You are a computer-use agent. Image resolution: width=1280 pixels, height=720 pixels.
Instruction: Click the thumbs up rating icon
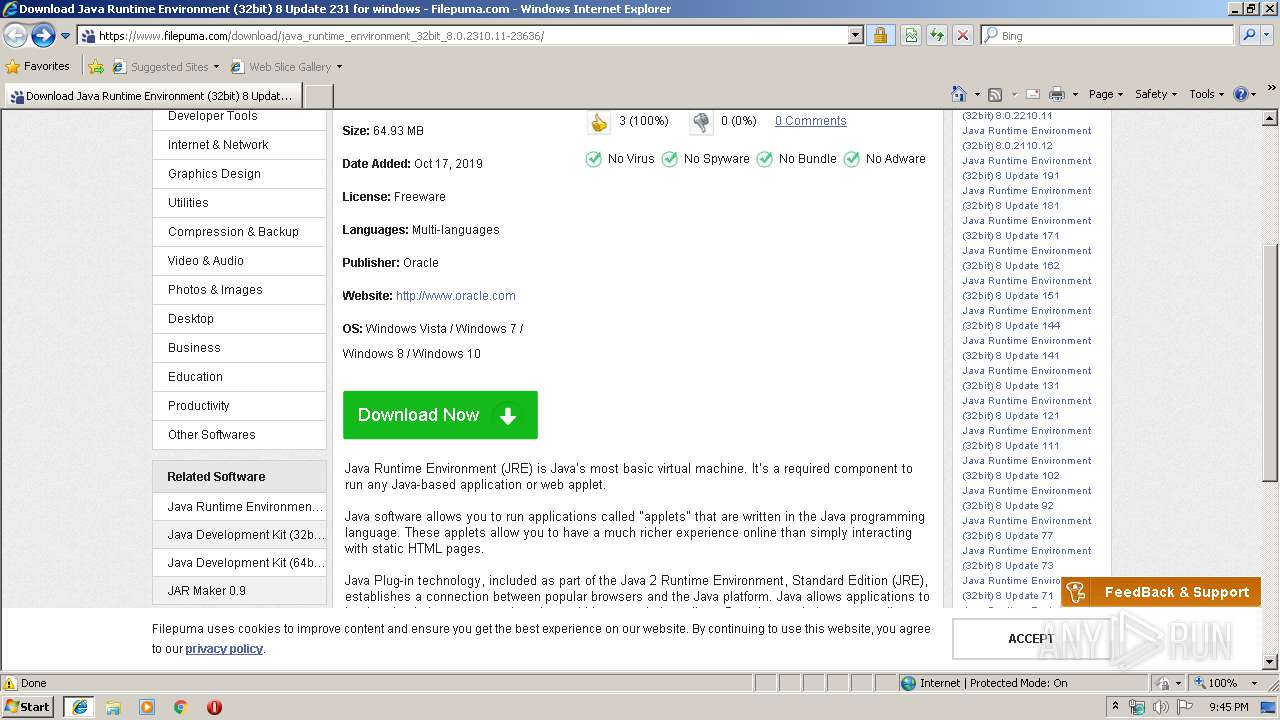(599, 122)
